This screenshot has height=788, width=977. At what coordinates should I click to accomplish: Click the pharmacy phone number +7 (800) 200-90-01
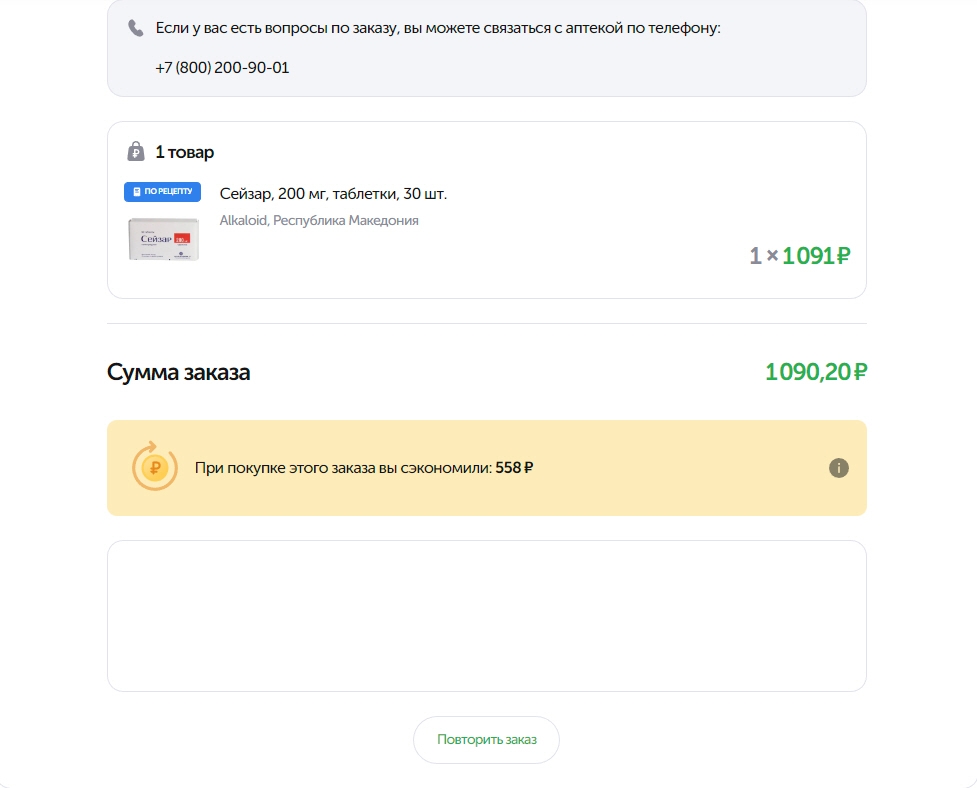(x=222, y=67)
